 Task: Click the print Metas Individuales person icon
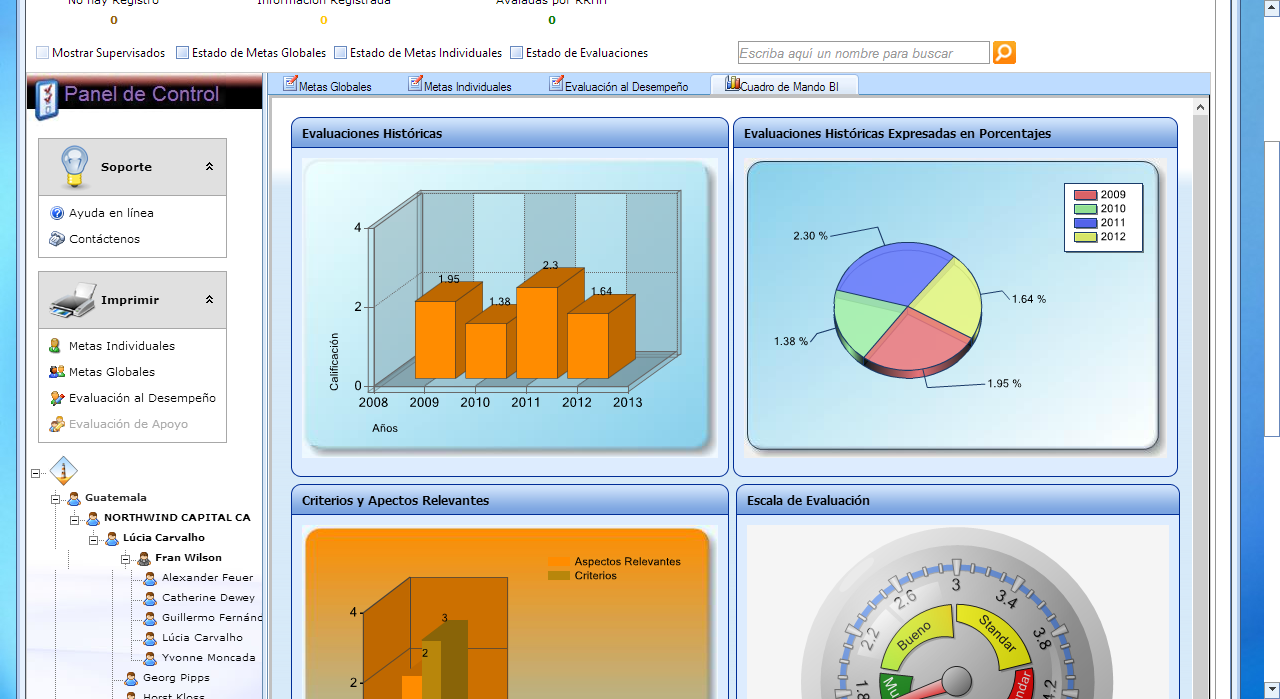(x=56, y=346)
